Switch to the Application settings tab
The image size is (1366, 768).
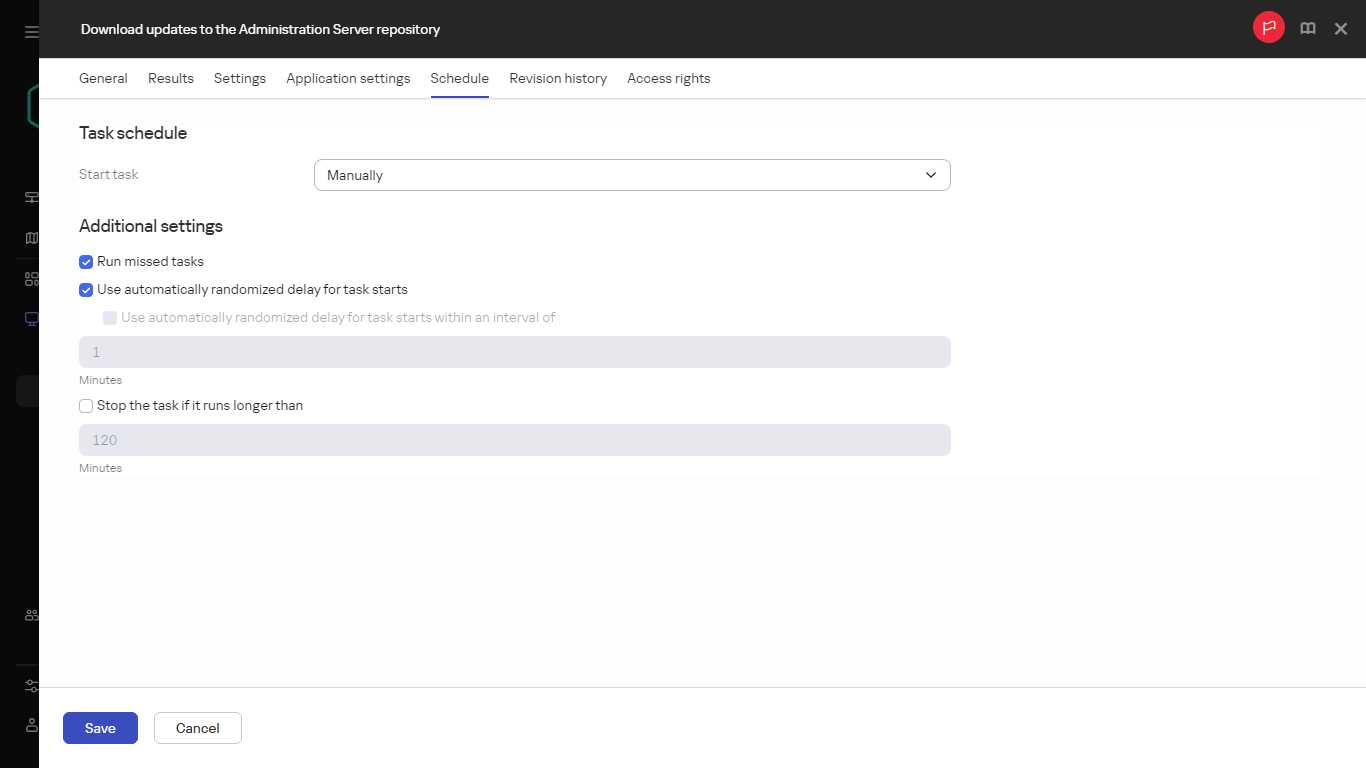click(348, 78)
